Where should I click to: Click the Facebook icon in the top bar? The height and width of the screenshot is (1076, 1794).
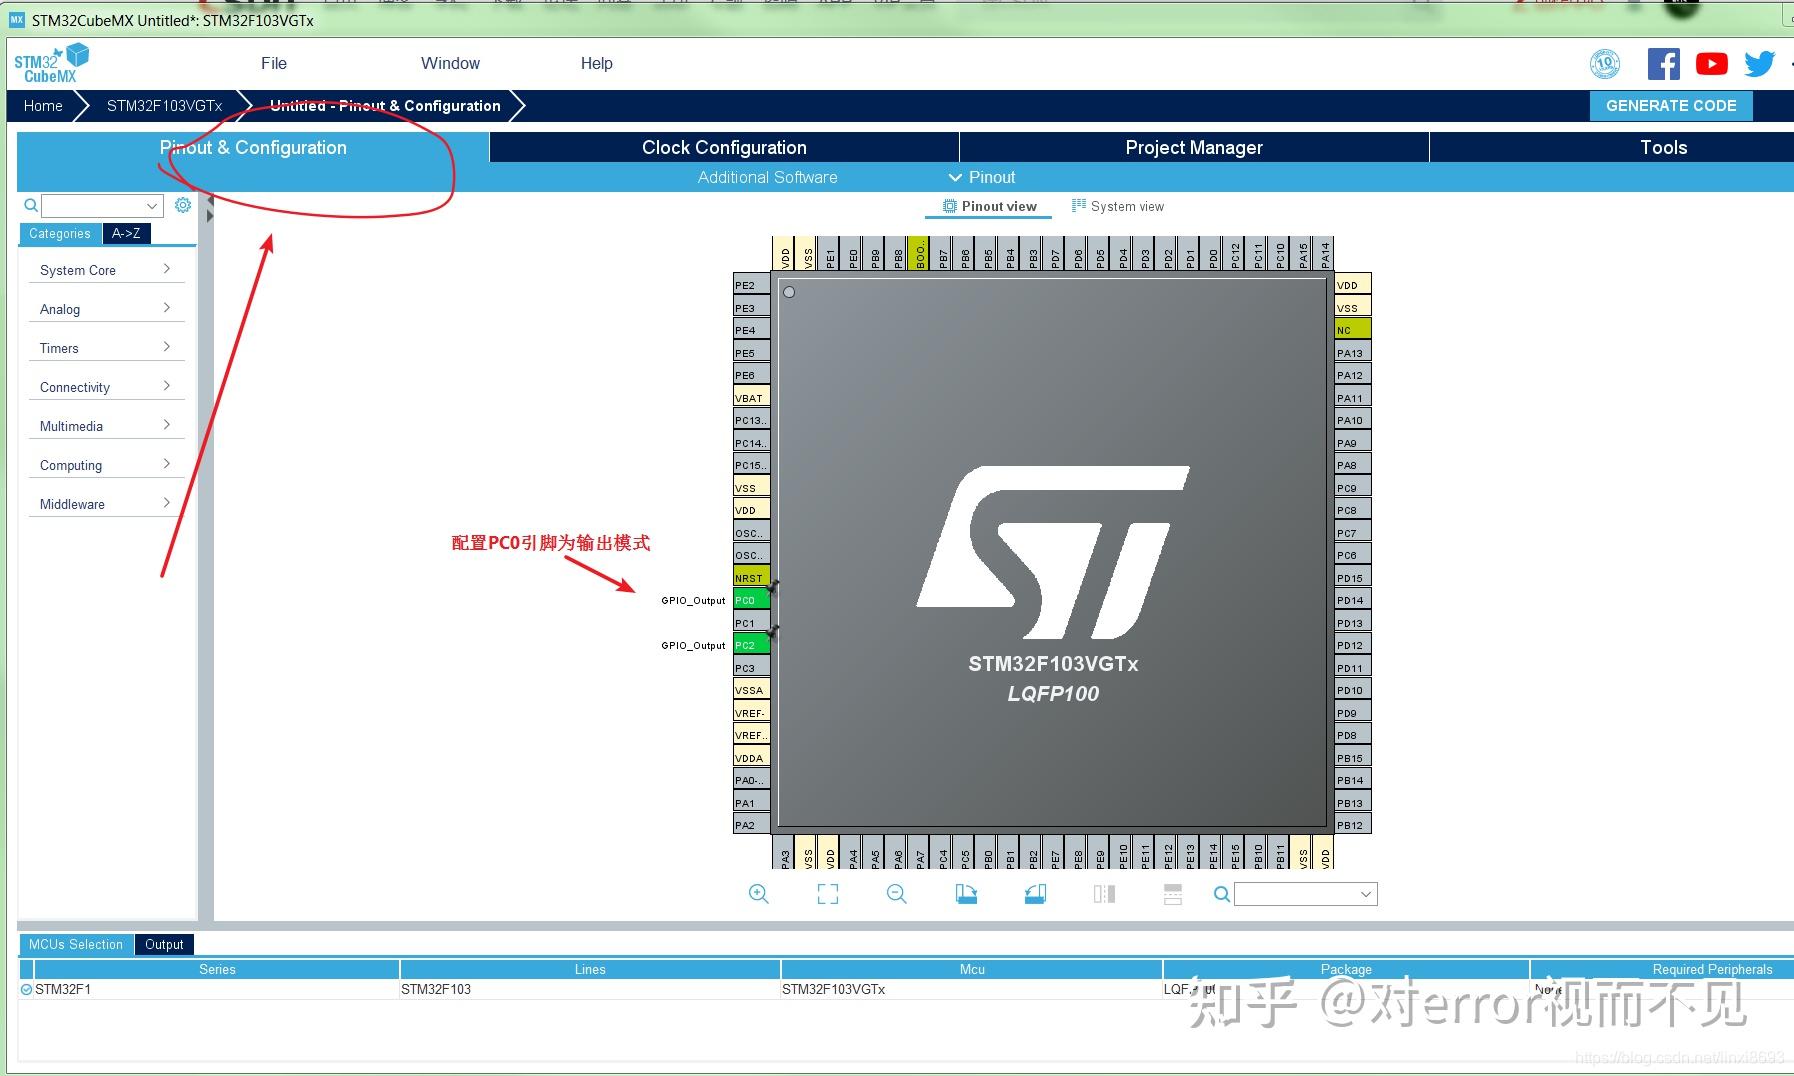coord(1663,63)
